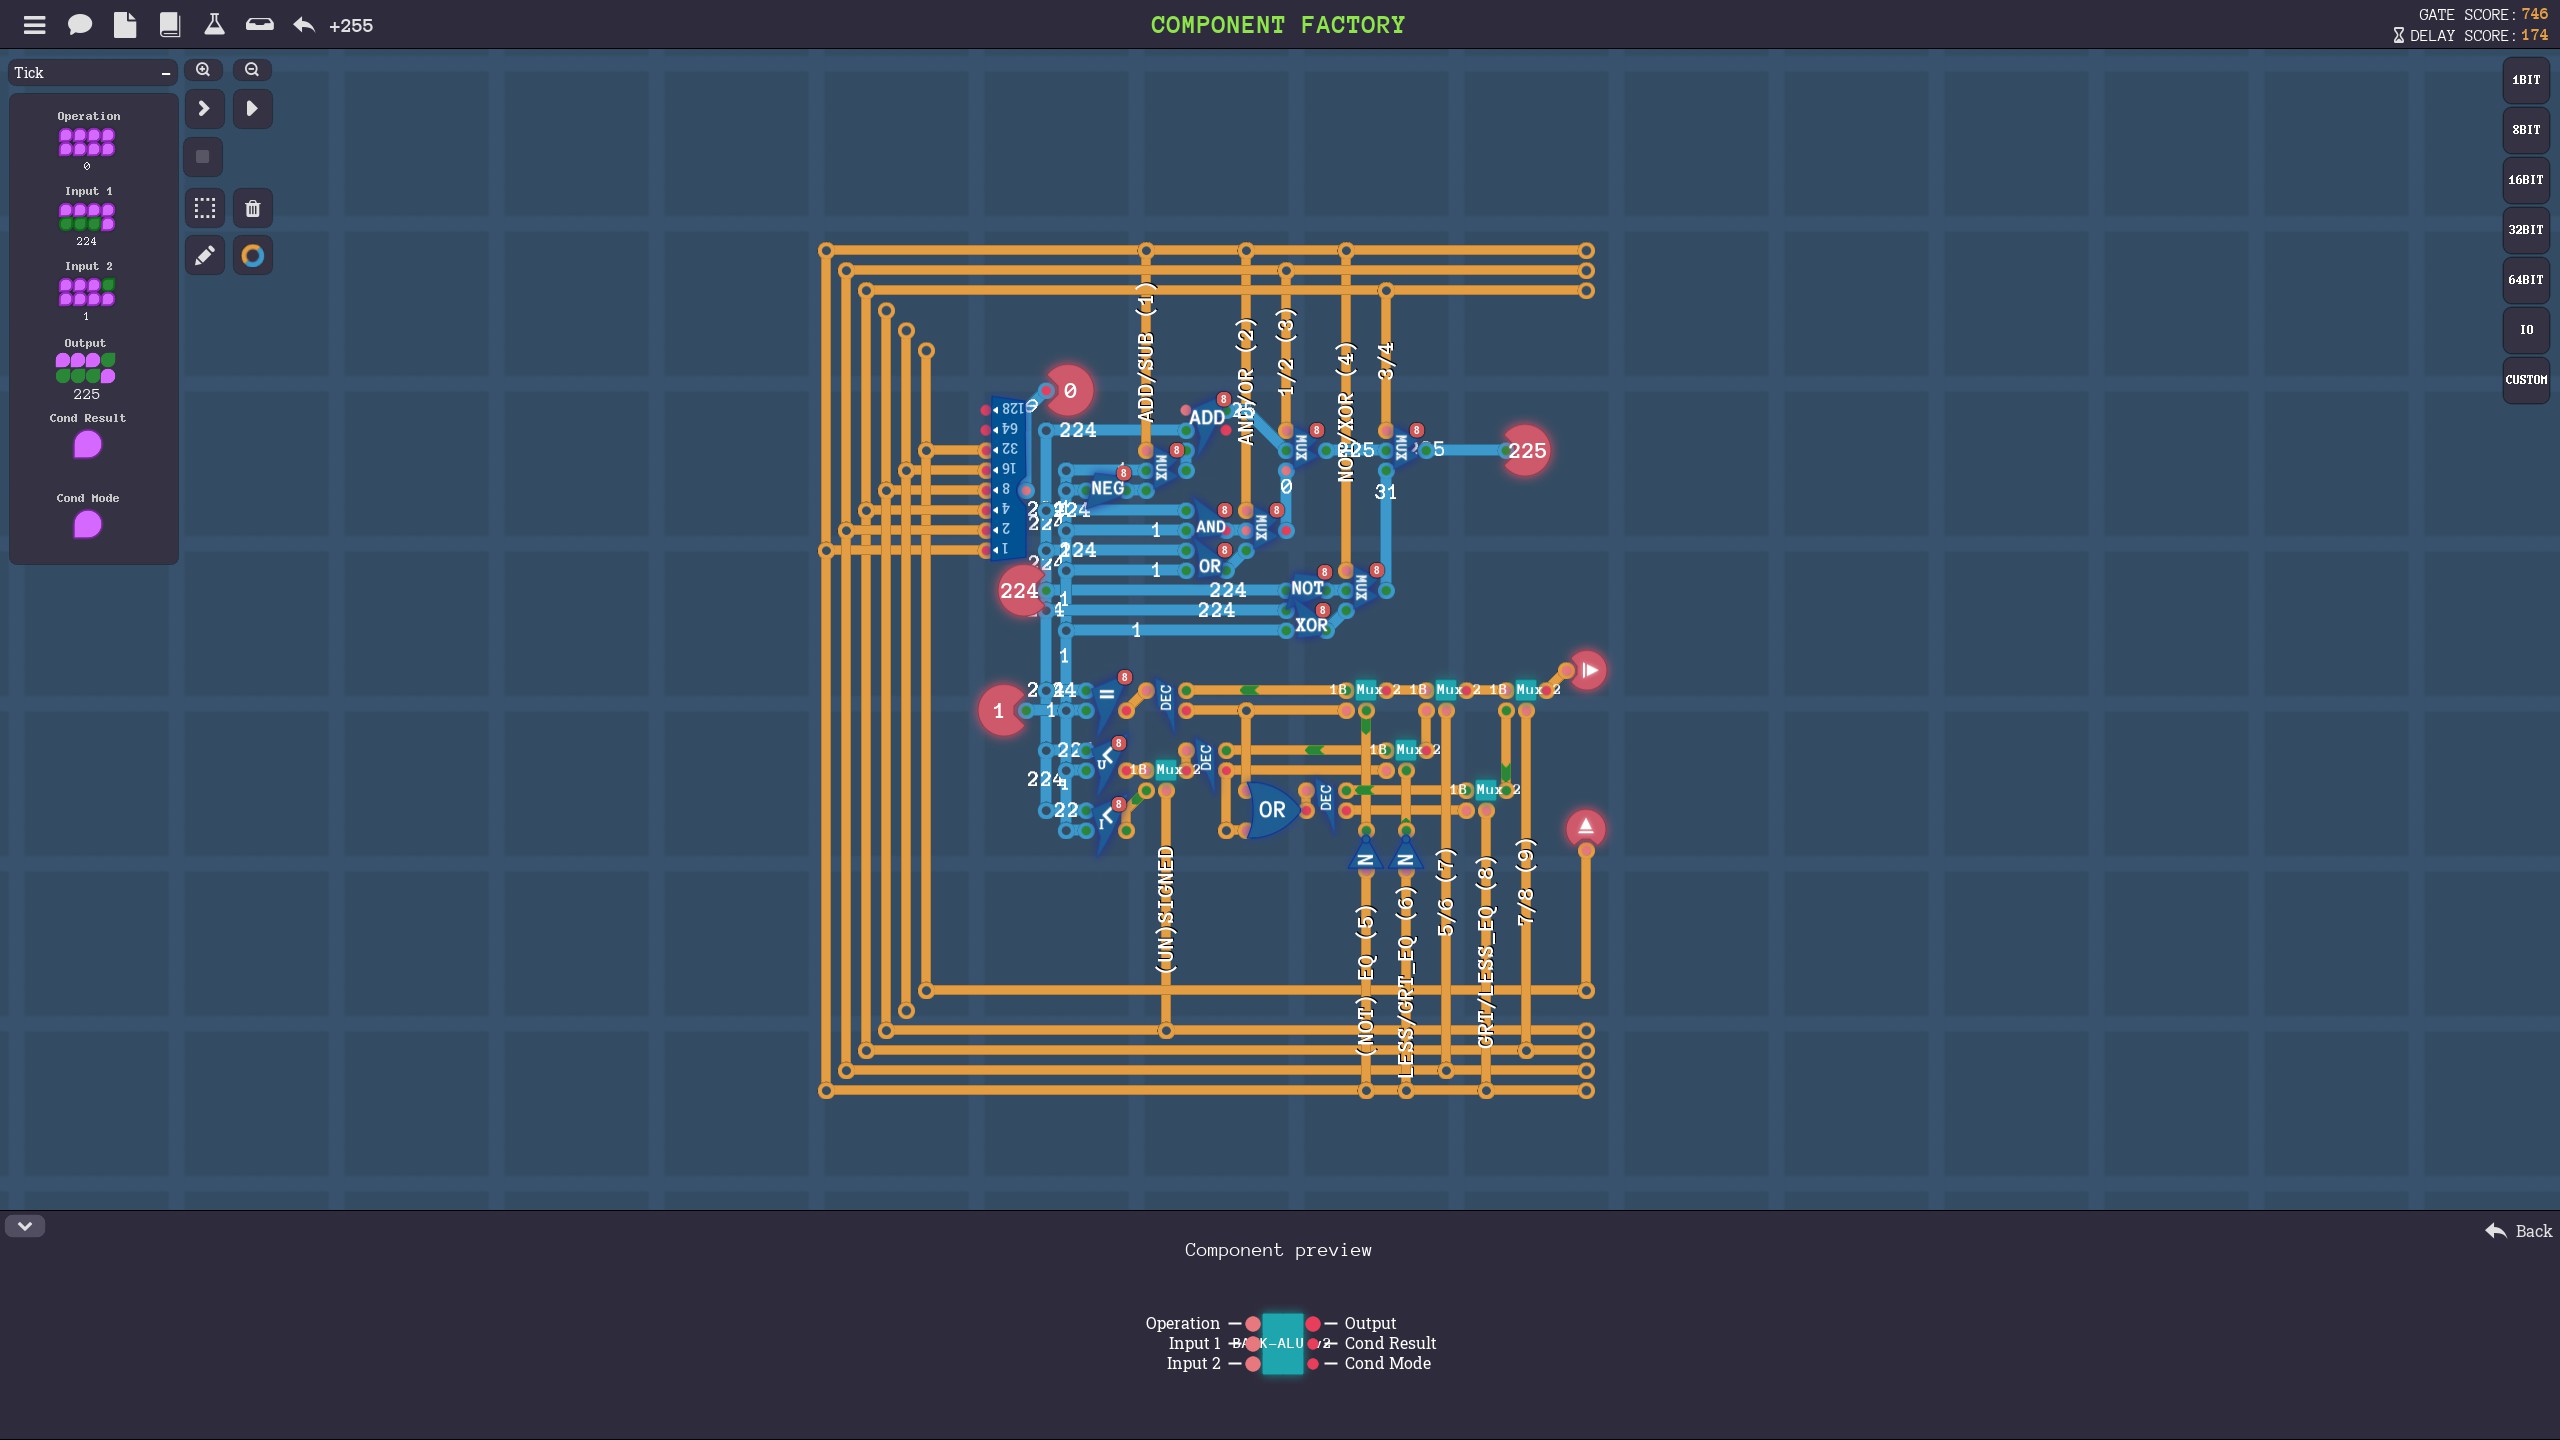Open the Tick dropdown header
Viewport: 2560px width, 1440px height.
point(93,73)
